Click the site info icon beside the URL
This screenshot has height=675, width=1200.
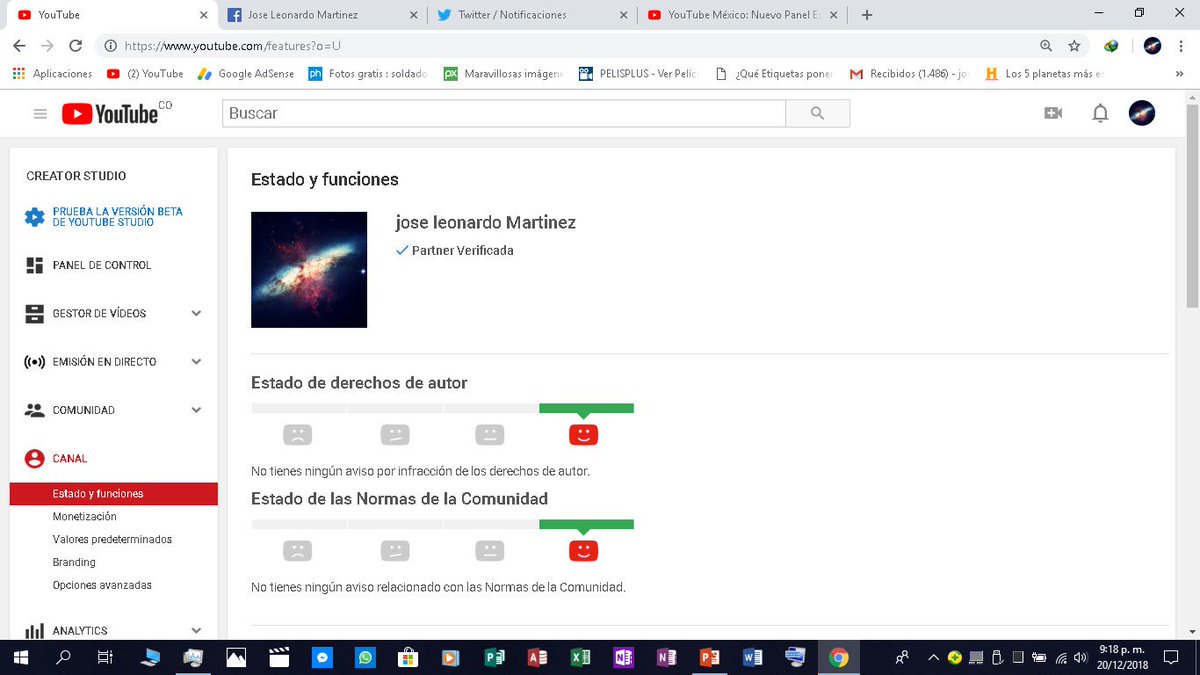[x=110, y=46]
